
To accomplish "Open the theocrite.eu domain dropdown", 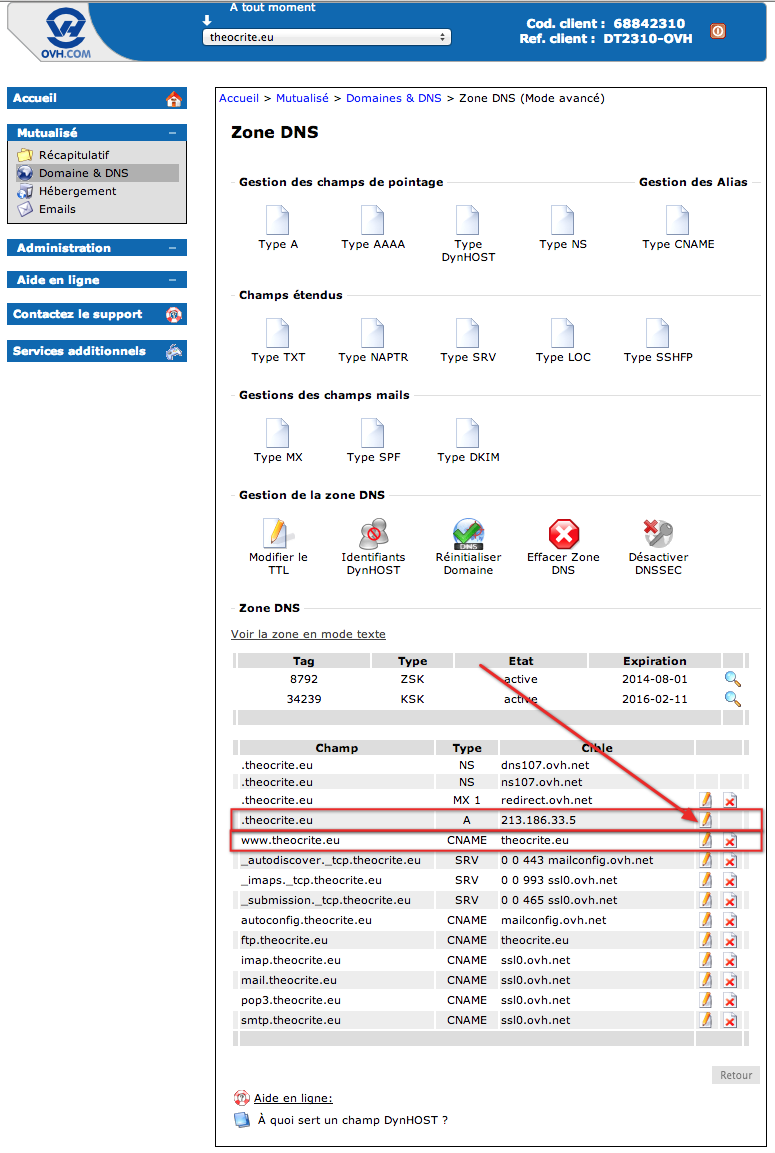I will click(326, 38).
